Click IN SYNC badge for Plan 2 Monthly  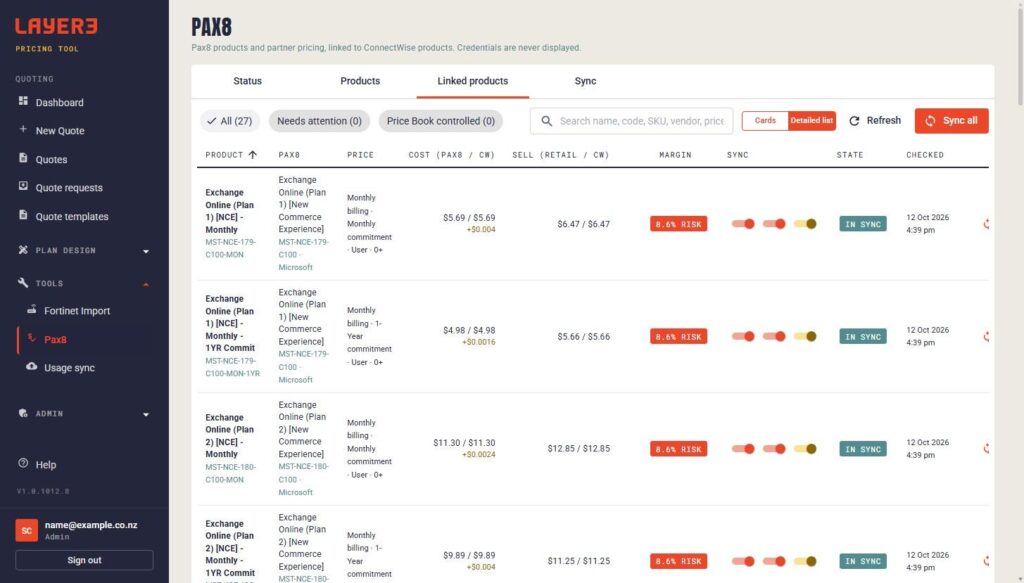pos(863,449)
